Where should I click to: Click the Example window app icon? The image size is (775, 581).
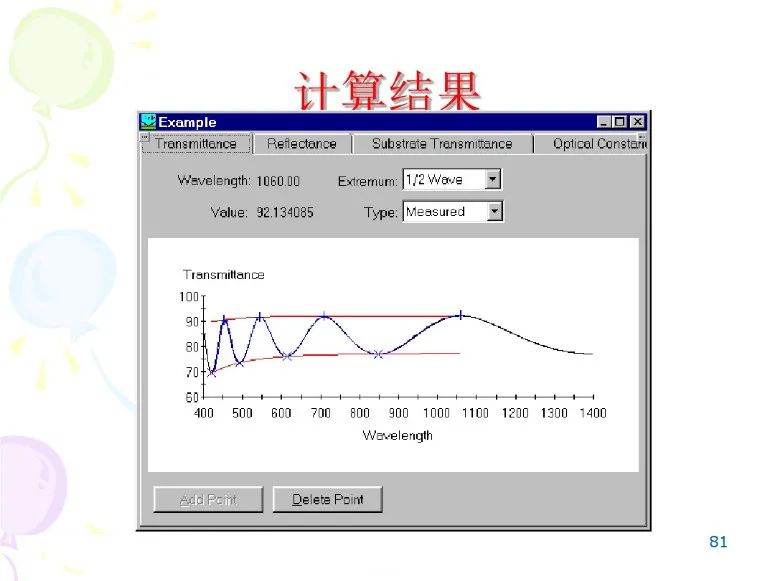pyautogui.click(x=148, y=122)
